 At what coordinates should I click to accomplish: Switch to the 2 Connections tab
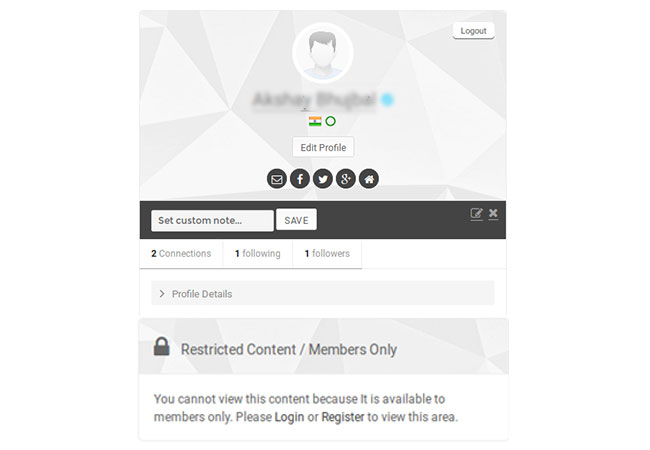[181, 254]
